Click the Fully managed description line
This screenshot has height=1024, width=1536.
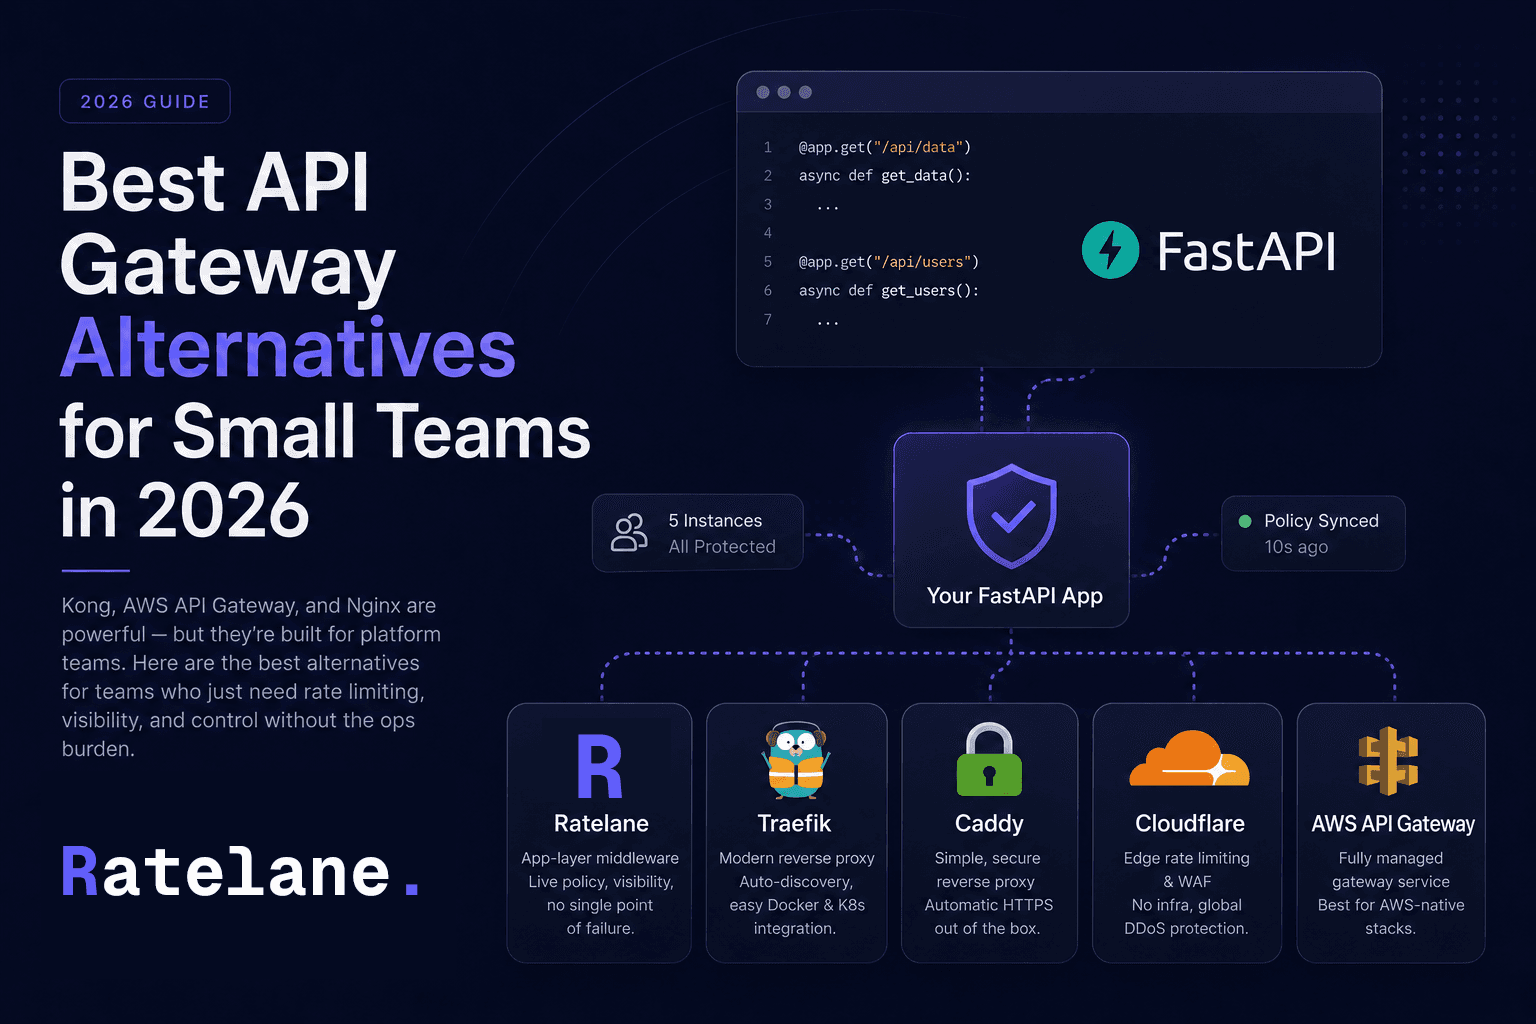tap(1391, 858)
